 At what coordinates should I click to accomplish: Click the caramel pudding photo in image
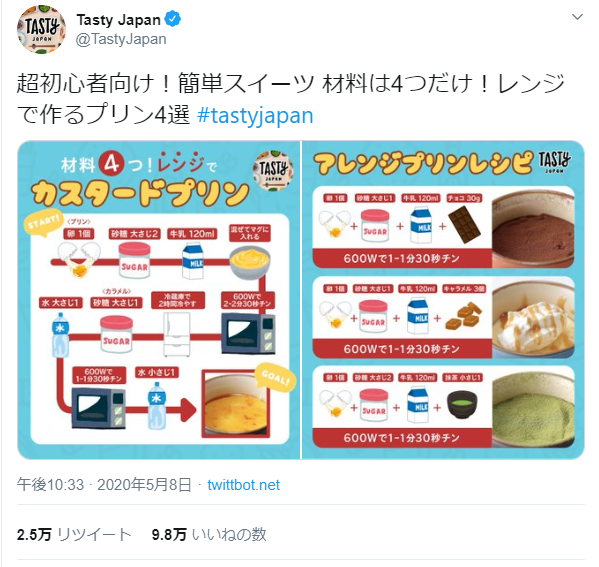[533, 317]
